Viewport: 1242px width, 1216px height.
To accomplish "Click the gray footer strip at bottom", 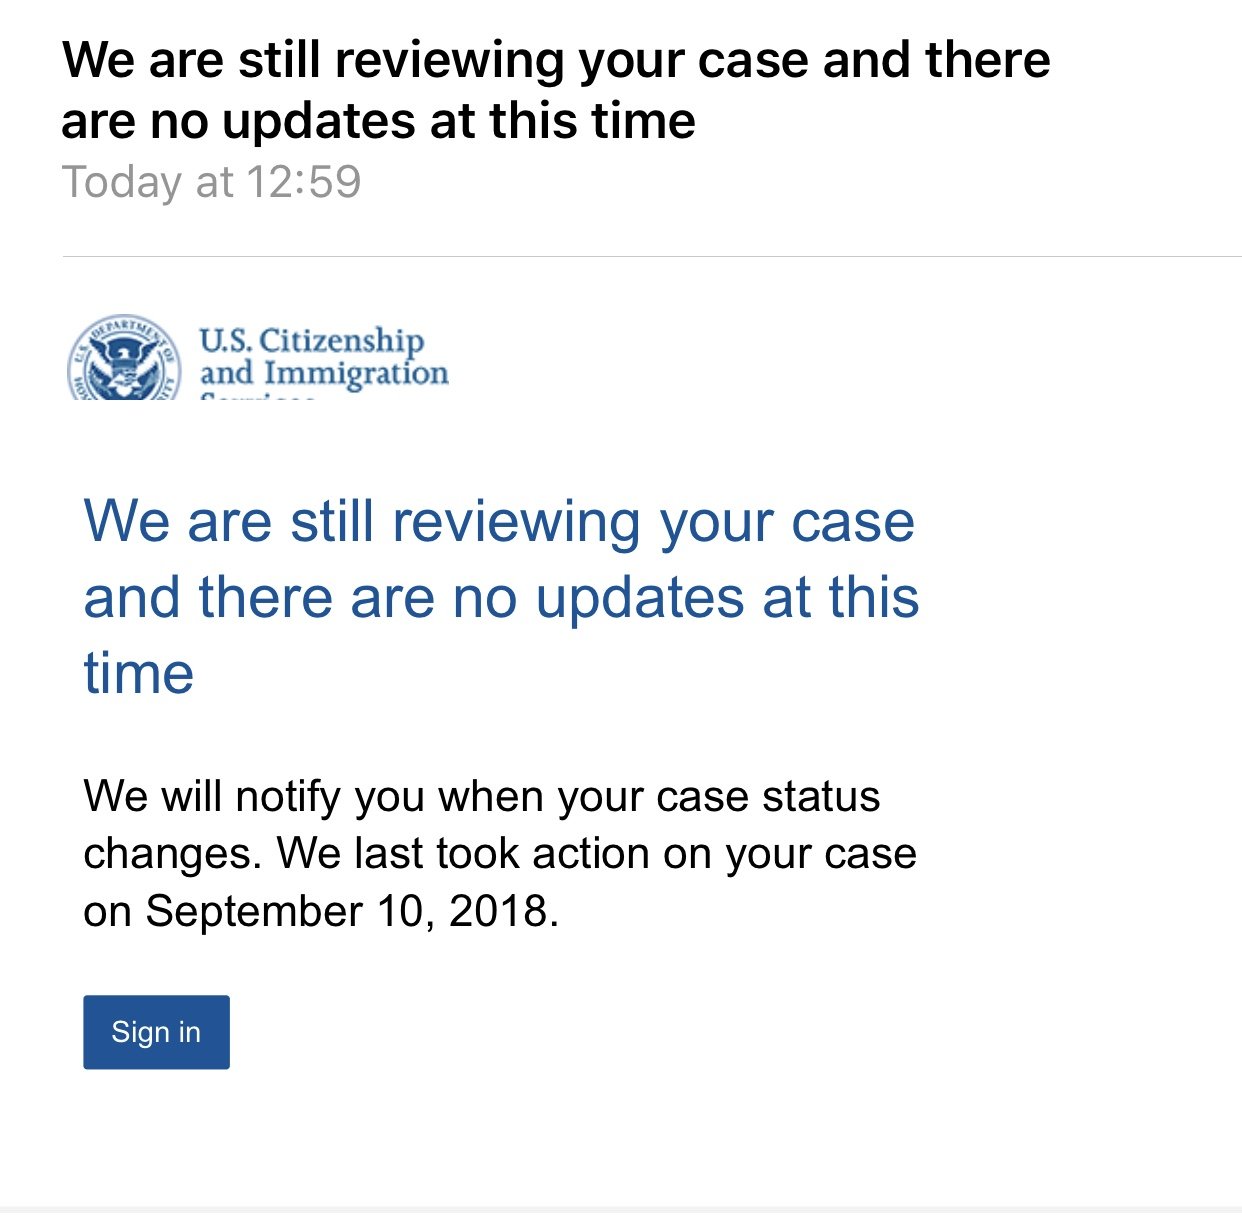I will point(621,1211).
